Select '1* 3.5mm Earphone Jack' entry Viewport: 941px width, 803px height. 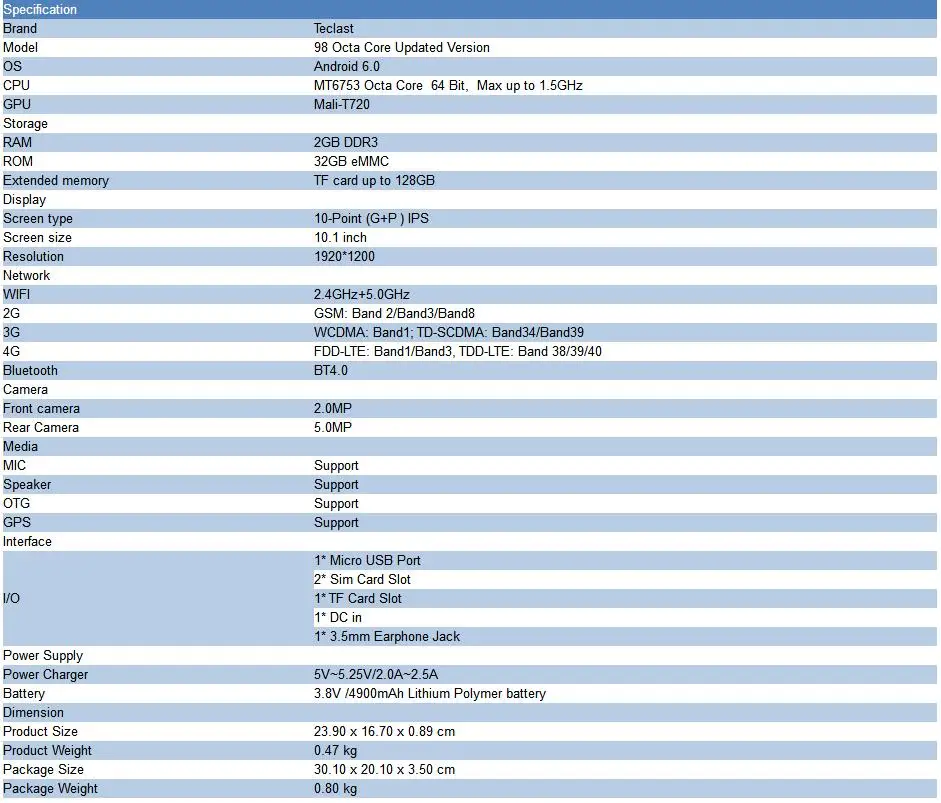(x=387, y=637)
